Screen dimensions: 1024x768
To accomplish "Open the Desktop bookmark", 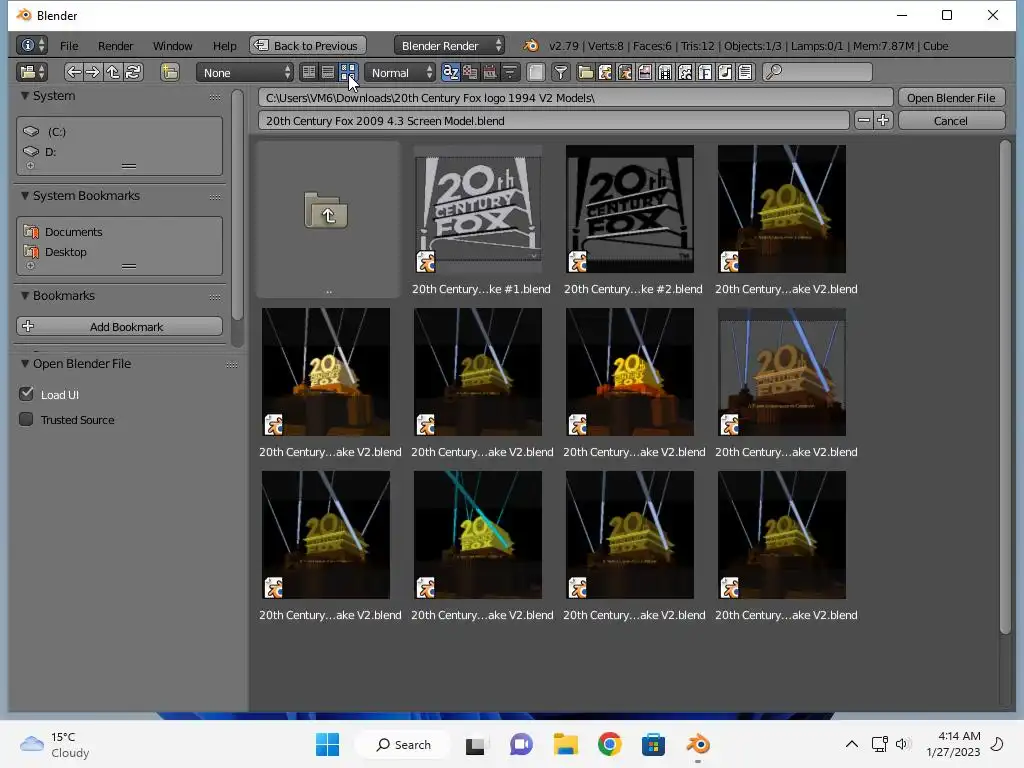I will 120,251.
